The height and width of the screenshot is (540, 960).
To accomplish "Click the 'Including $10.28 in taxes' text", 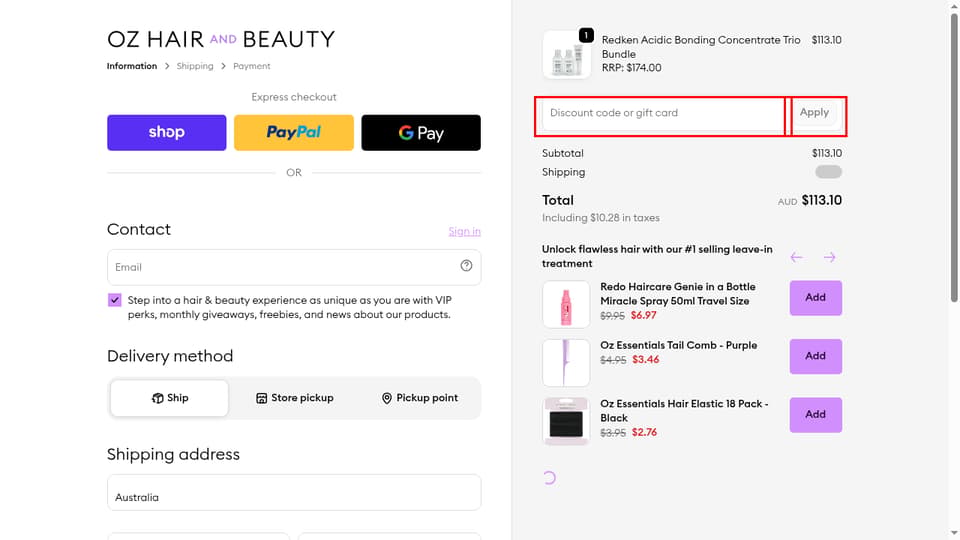I will pos(601,218).
